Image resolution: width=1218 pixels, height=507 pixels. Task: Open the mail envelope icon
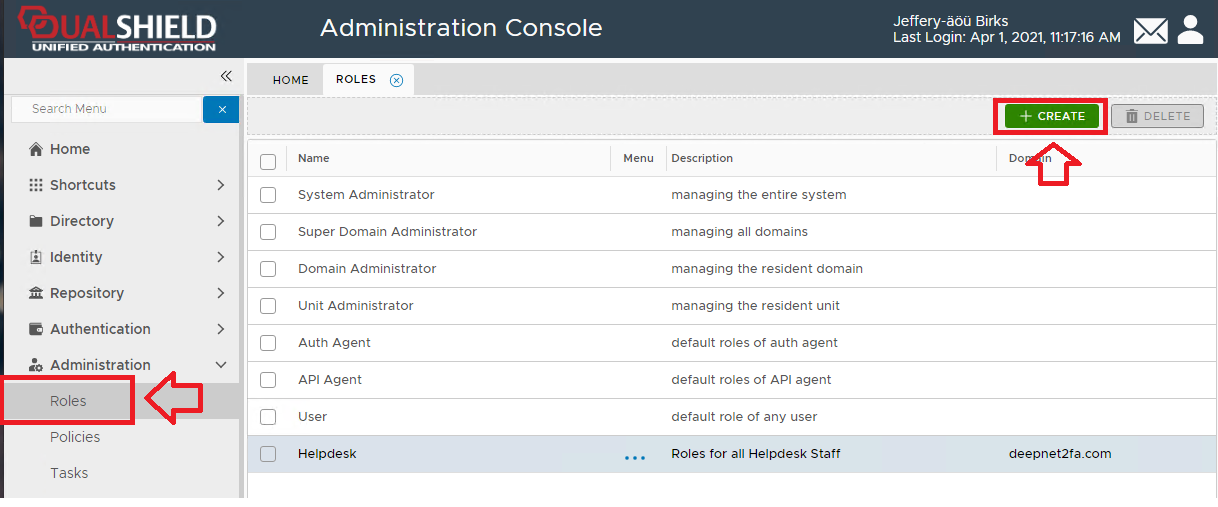click(1150, 30)
